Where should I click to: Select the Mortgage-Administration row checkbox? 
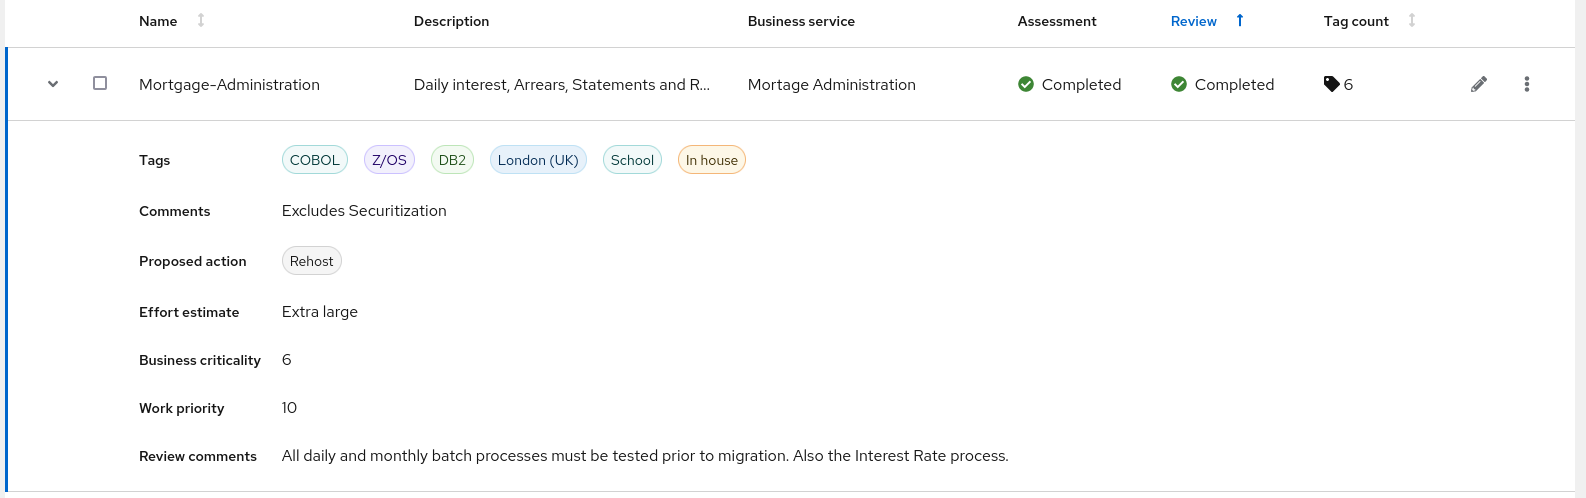click(x=100, y=84)
